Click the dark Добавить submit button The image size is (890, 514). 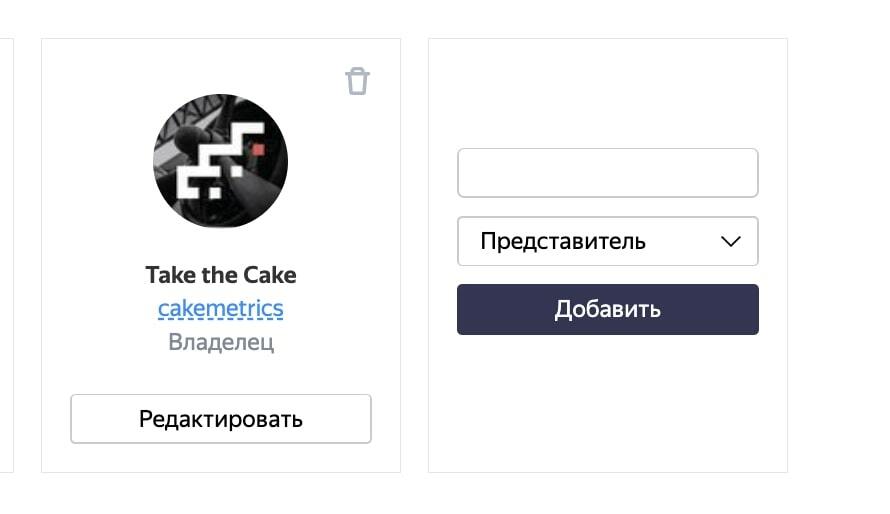click(x=608, y=309)
